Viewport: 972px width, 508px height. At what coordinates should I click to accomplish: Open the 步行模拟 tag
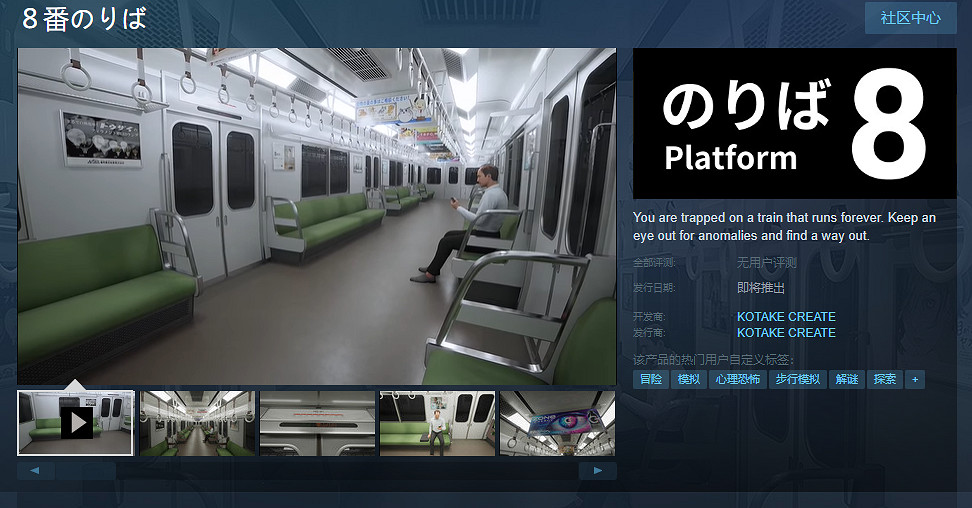coord(797,380)
